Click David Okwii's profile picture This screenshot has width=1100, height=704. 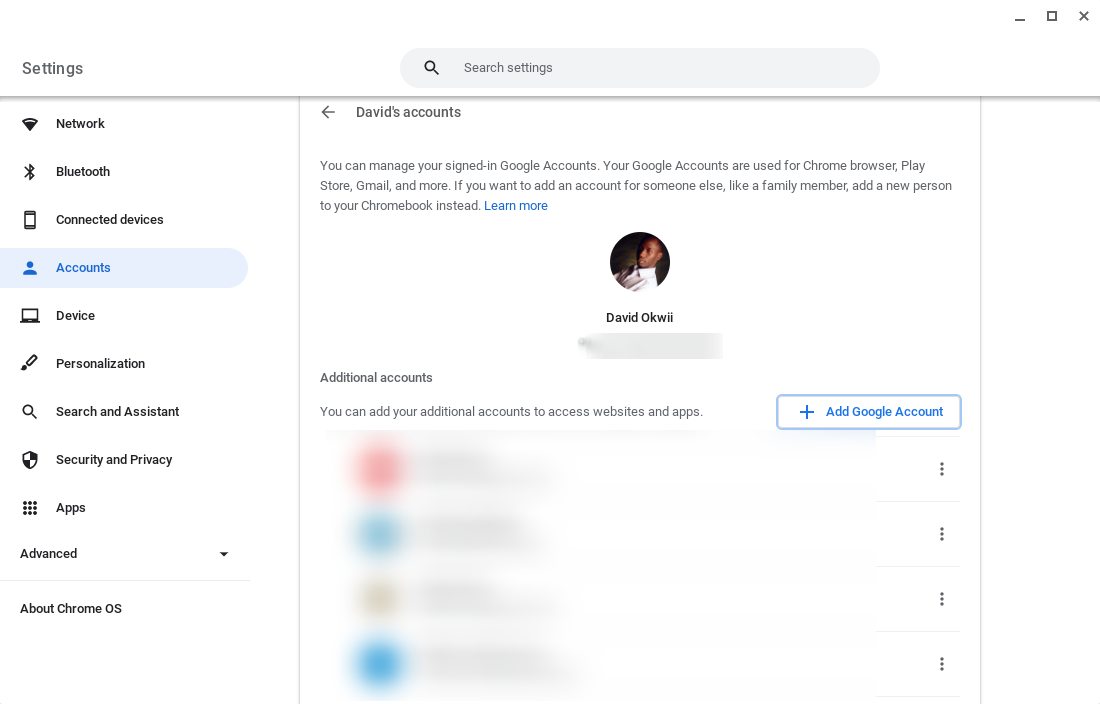tap(640, 262)
